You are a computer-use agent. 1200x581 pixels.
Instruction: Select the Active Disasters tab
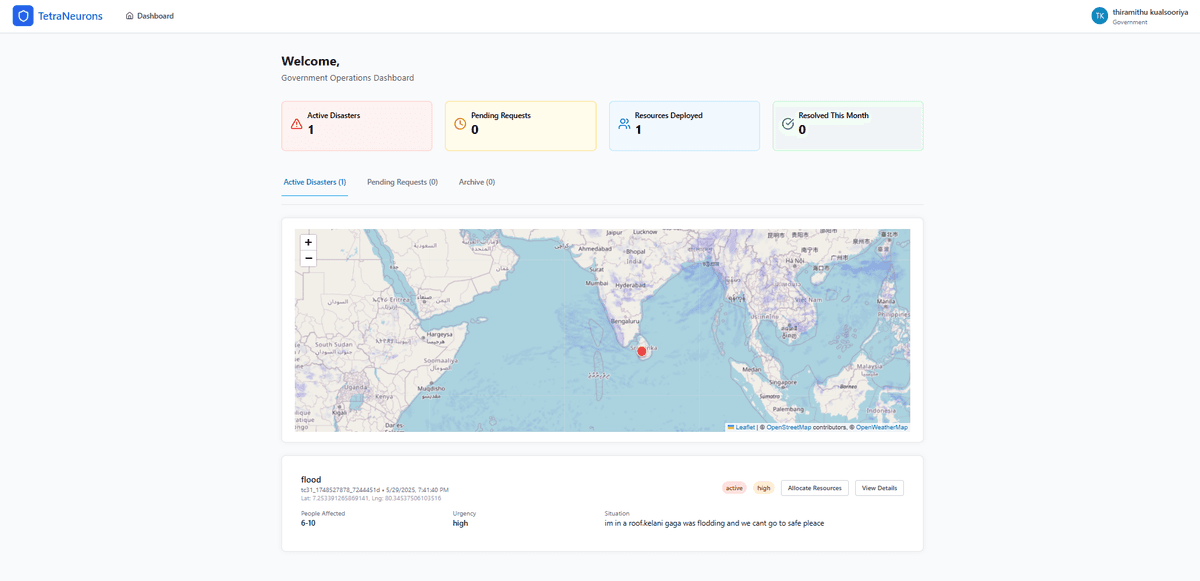[x=315, y=182]
